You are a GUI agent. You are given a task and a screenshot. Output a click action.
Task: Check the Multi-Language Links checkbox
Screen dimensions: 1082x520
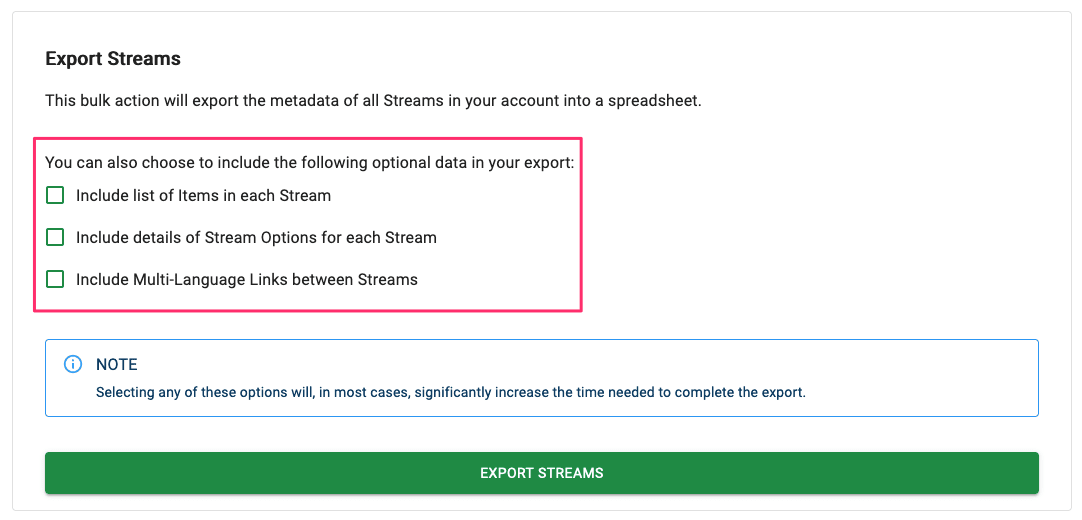coord(55,279)
